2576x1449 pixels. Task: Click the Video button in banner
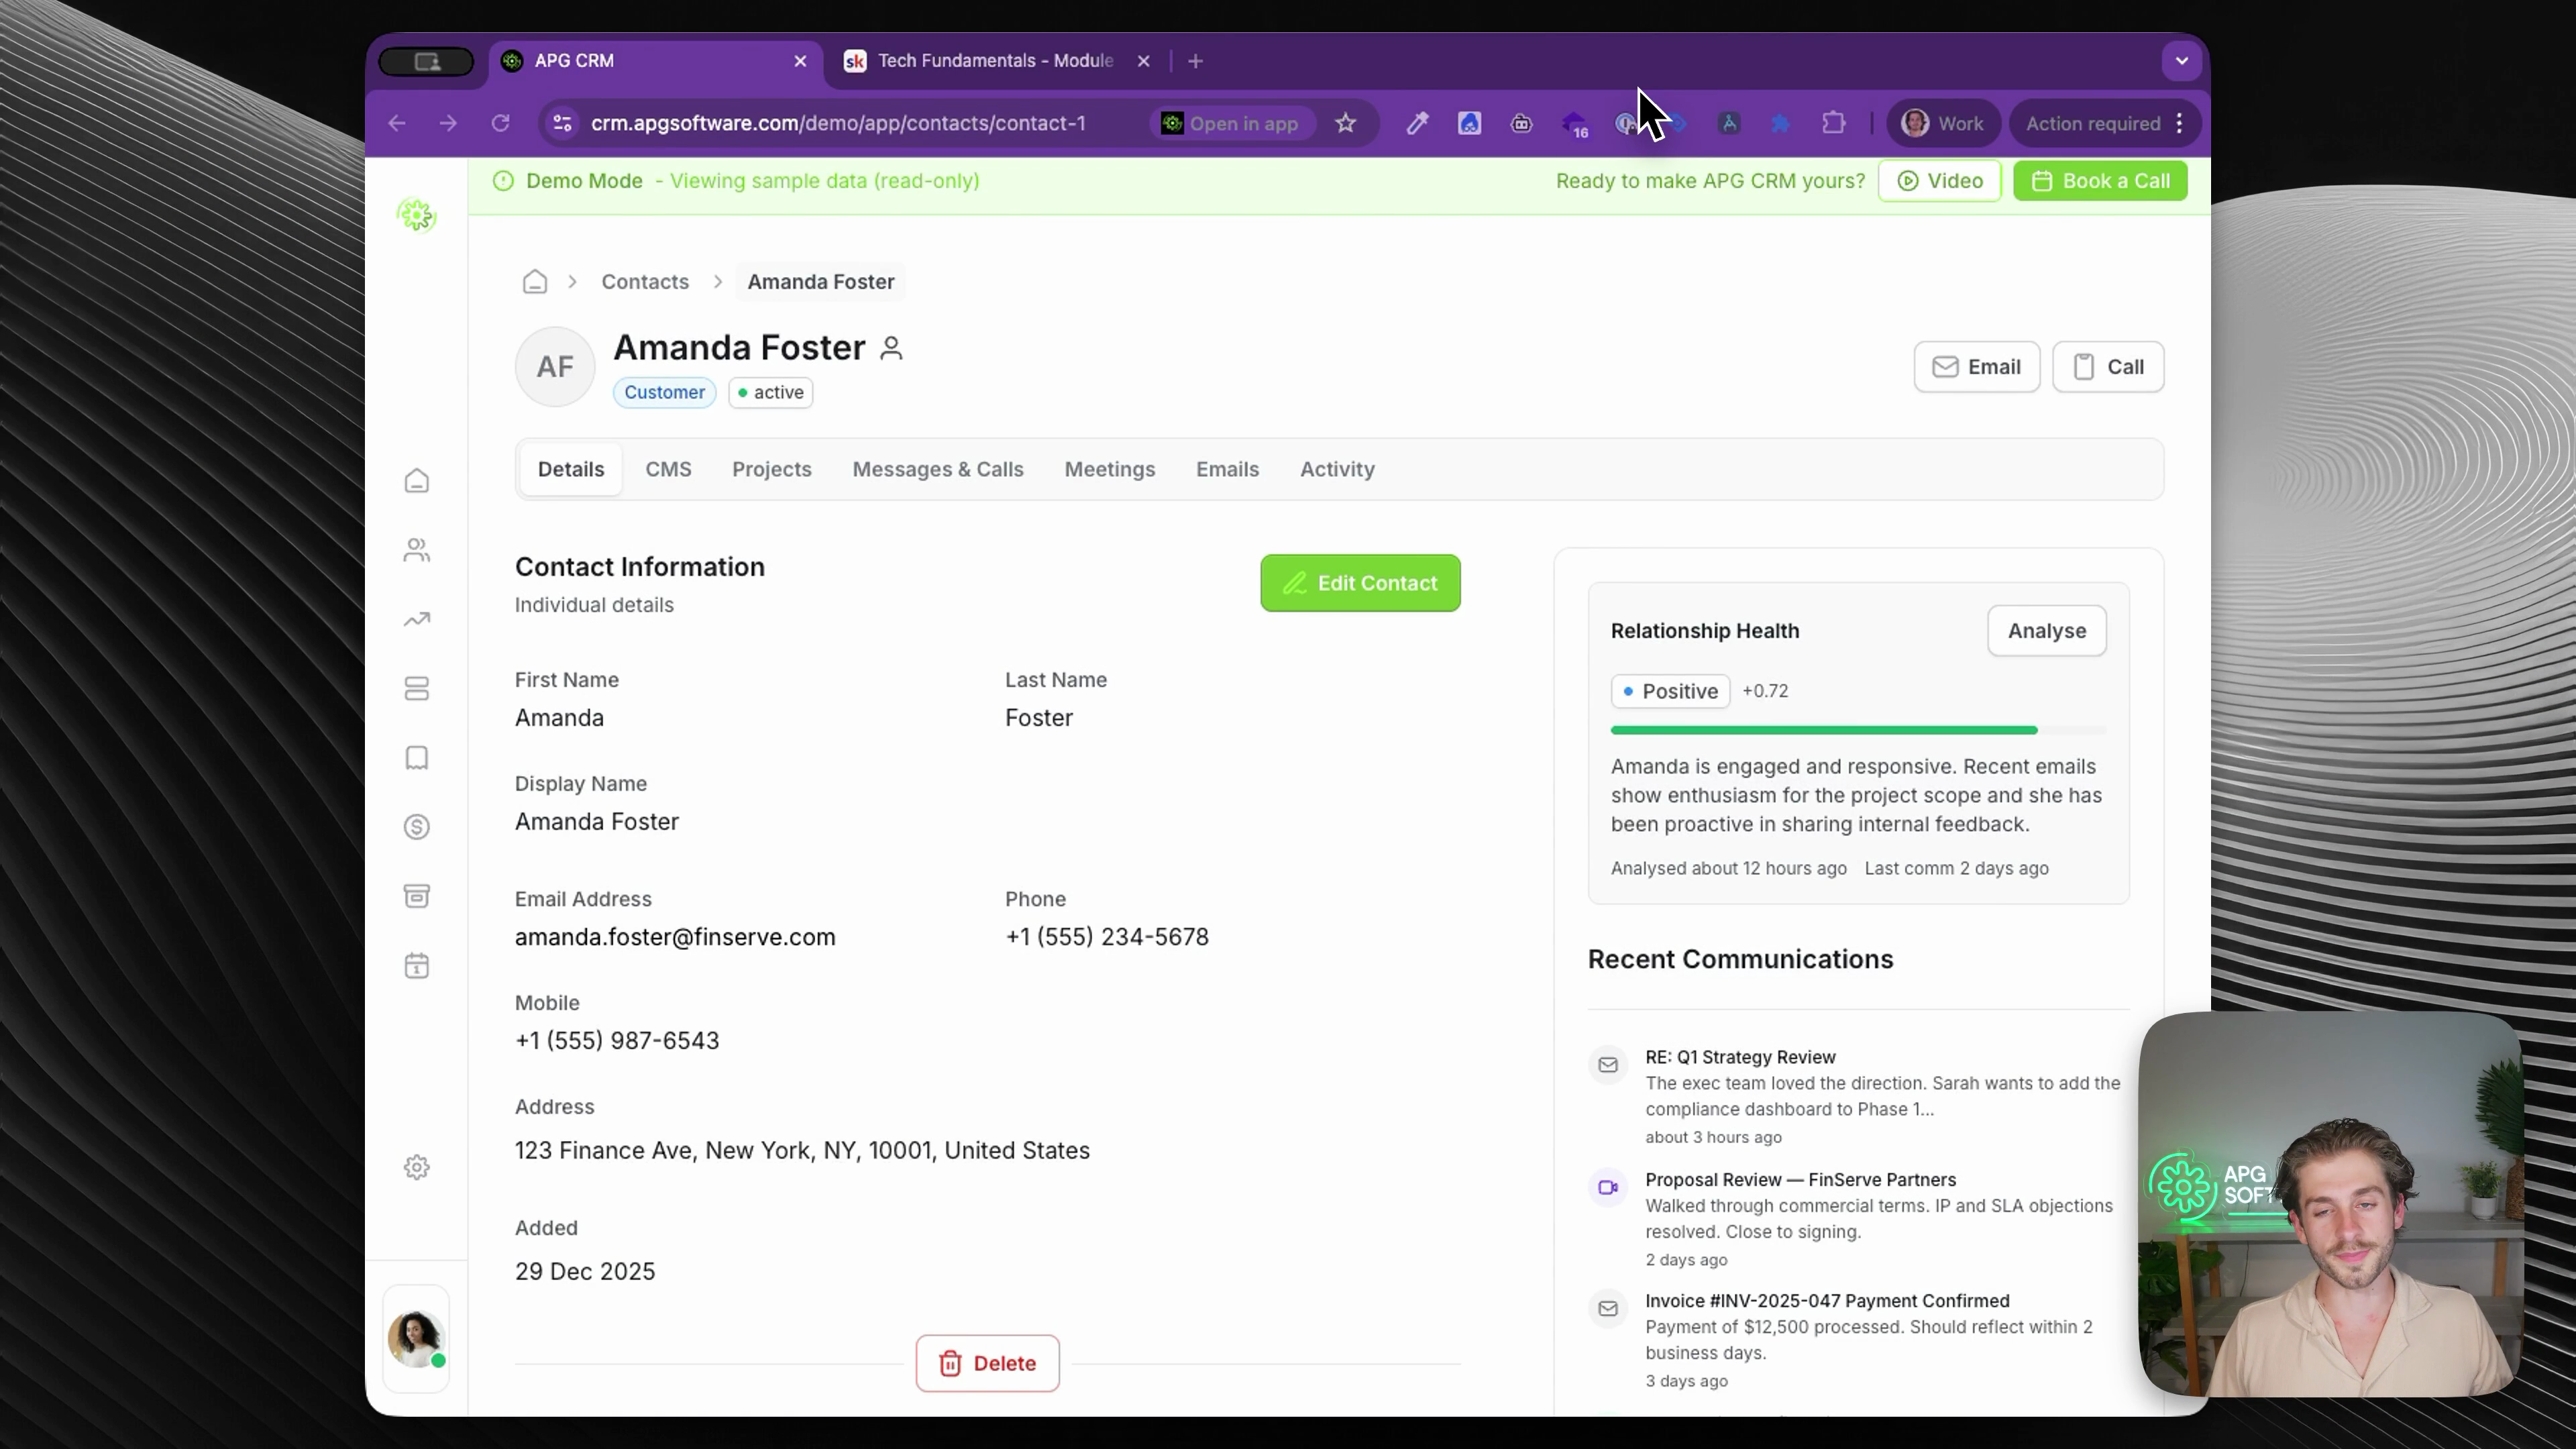coord(1939,181)
